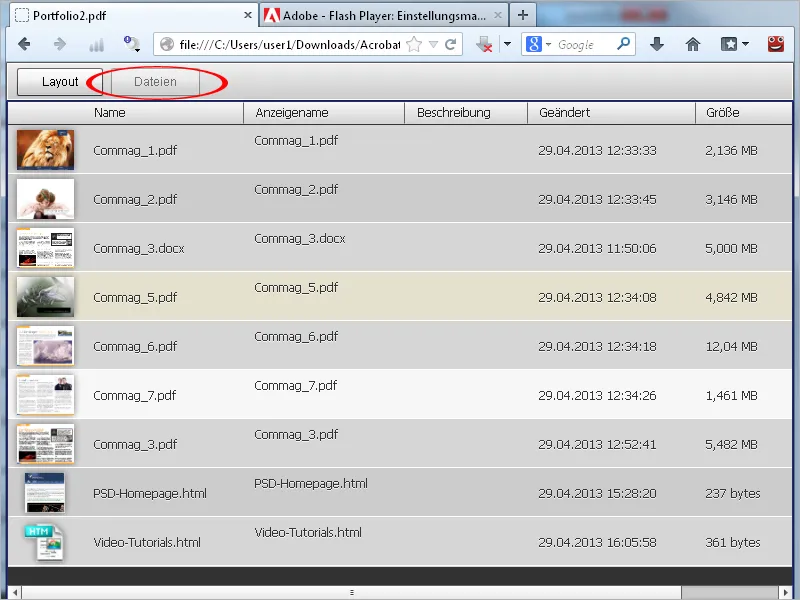
Task: Select the lion thumbnail of Commag_1.pdf
Action: 45,149
